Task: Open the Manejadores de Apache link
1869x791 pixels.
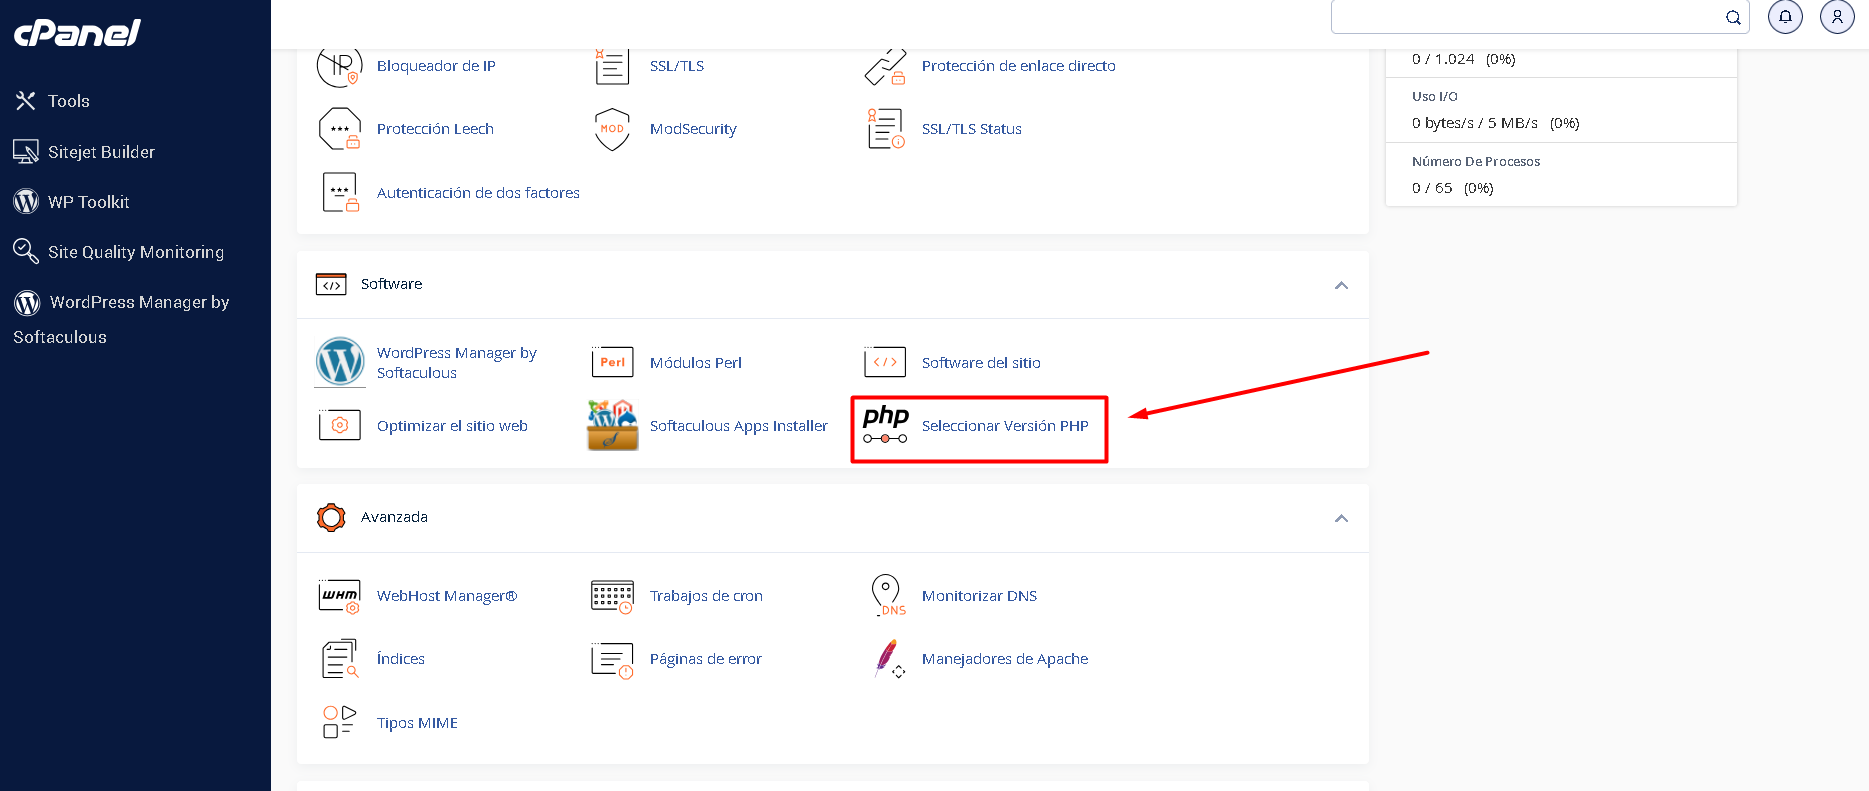Action: 1005,659
